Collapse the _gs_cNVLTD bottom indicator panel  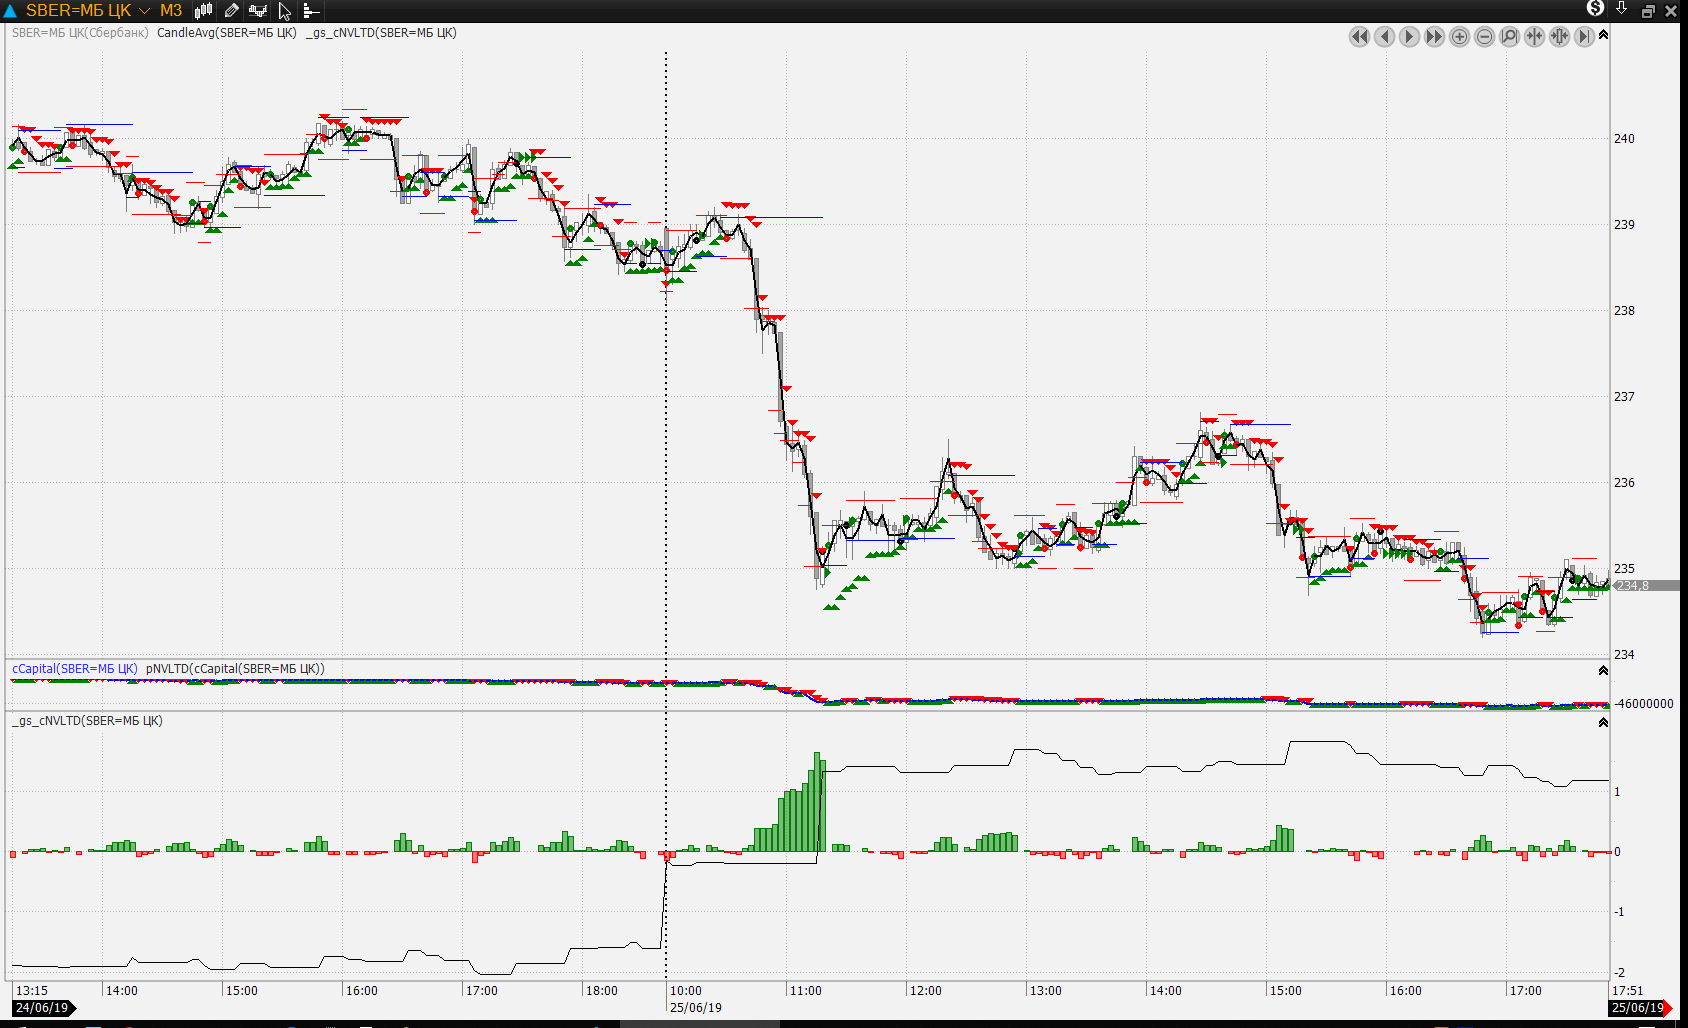pos(1603,723)
